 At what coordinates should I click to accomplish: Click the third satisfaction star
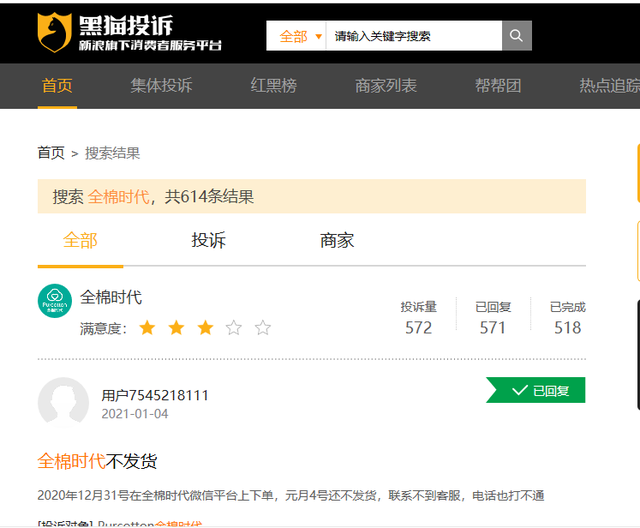(205, 328)
